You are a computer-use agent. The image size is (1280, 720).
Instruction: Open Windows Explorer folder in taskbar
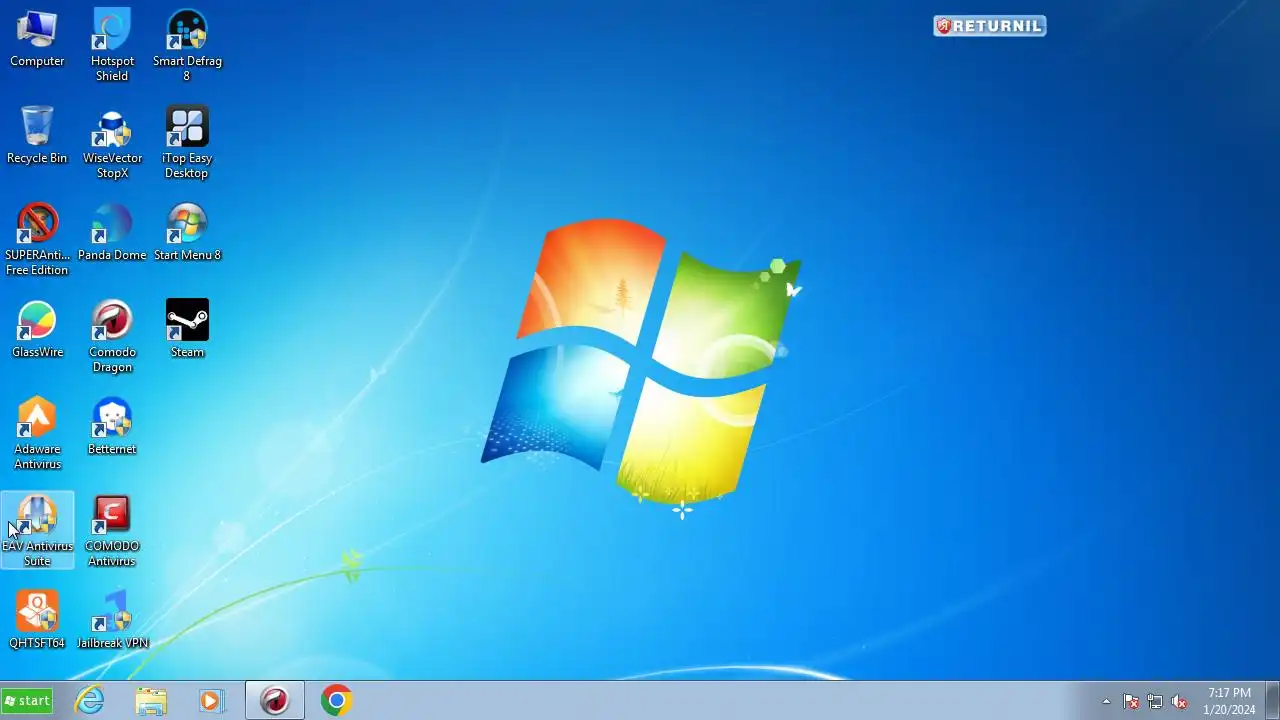click(x=151, y=701)
